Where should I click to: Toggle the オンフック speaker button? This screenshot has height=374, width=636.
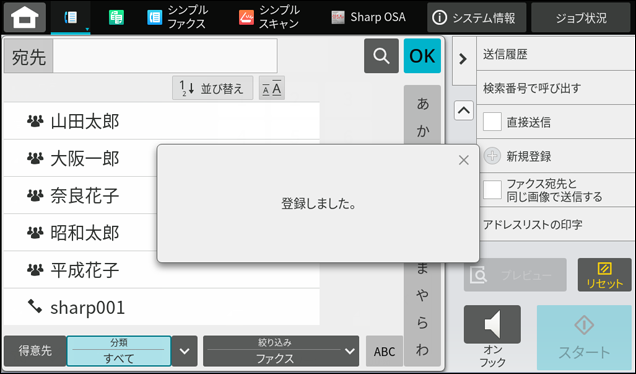tap(492, 325)
